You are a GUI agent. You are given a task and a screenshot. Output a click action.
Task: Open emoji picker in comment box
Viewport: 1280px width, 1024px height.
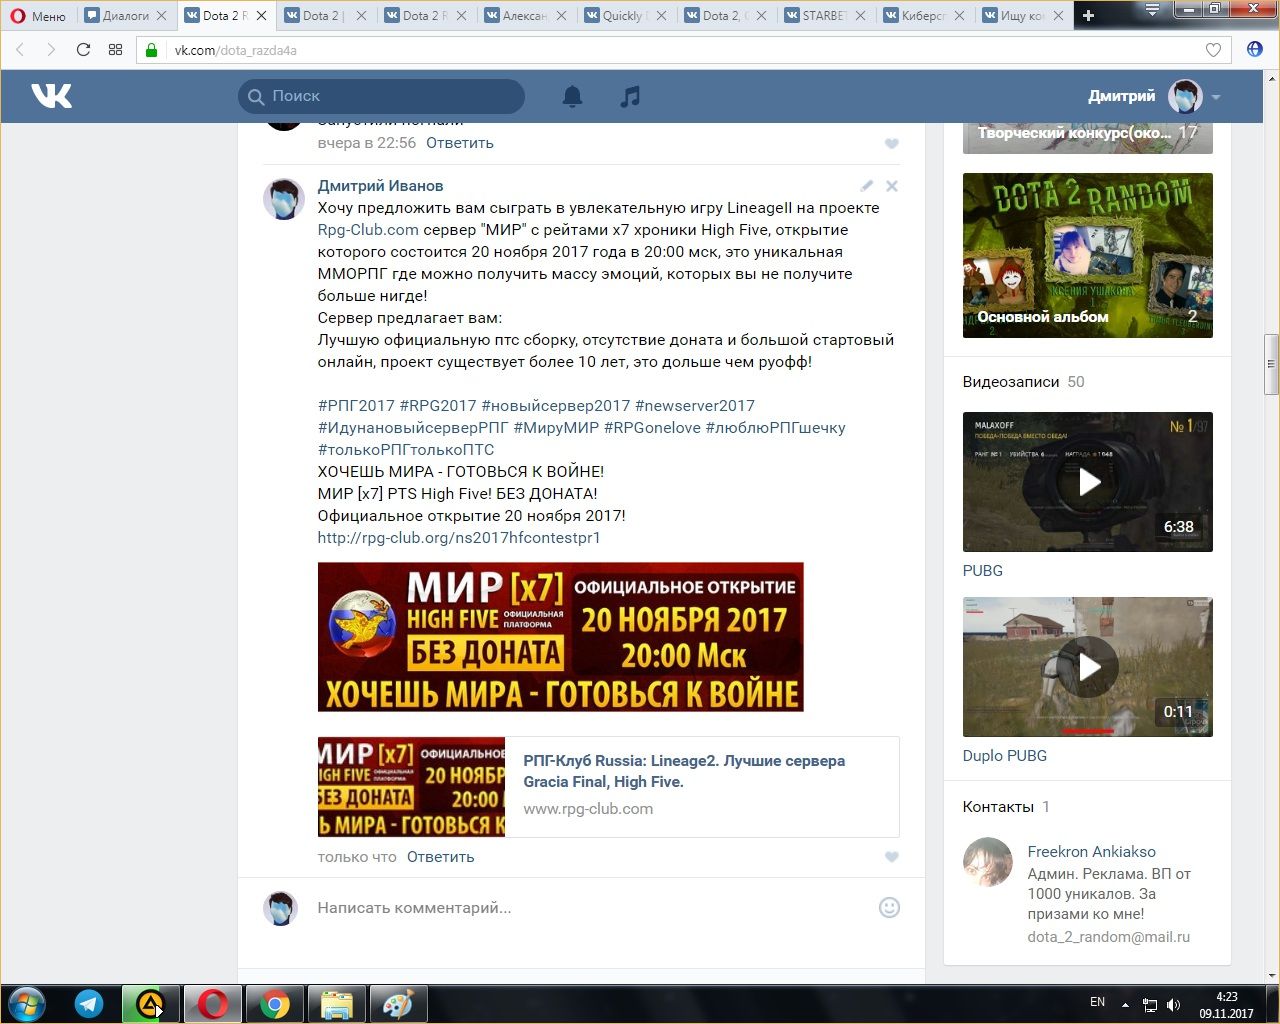(889, 908)
